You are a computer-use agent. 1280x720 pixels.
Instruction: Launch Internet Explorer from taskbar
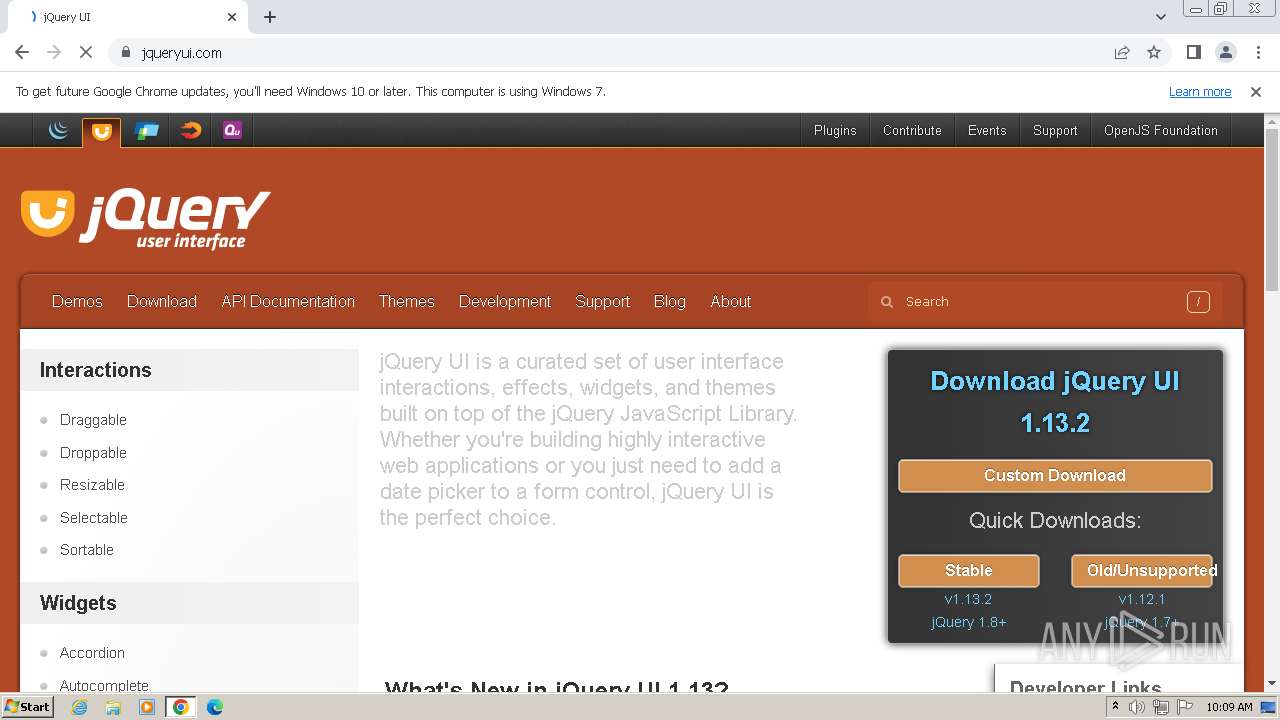pos(80,707)
